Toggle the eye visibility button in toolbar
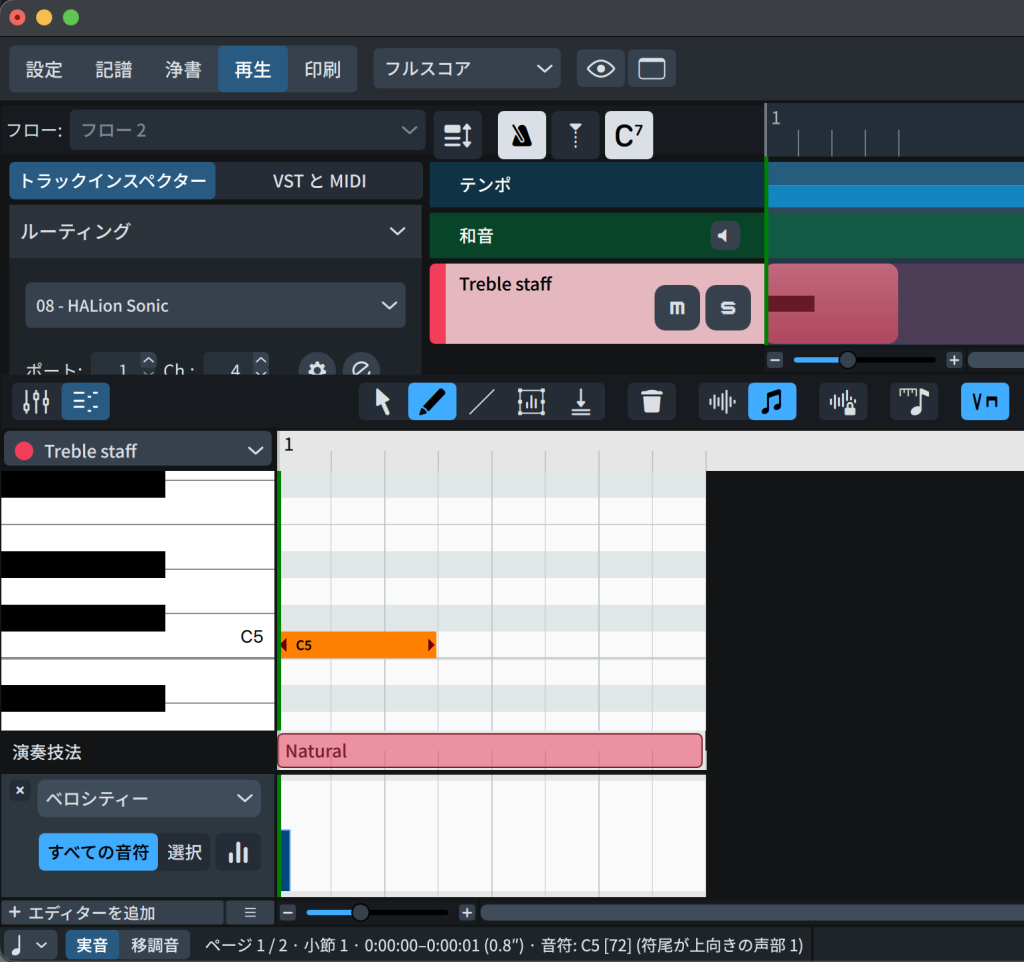The image size is (1024, 962). point(601,69)
